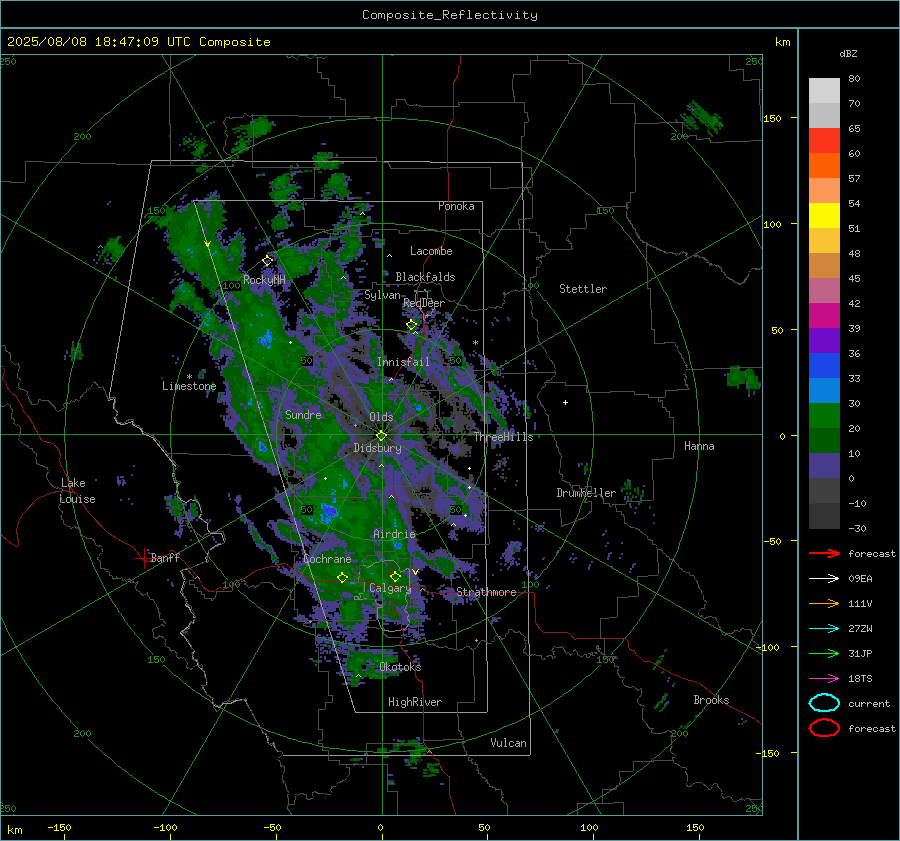Click the cyan current ellipse legend icon
The width and height of the screenshot is (900, 841).
(x=824, y=703)
